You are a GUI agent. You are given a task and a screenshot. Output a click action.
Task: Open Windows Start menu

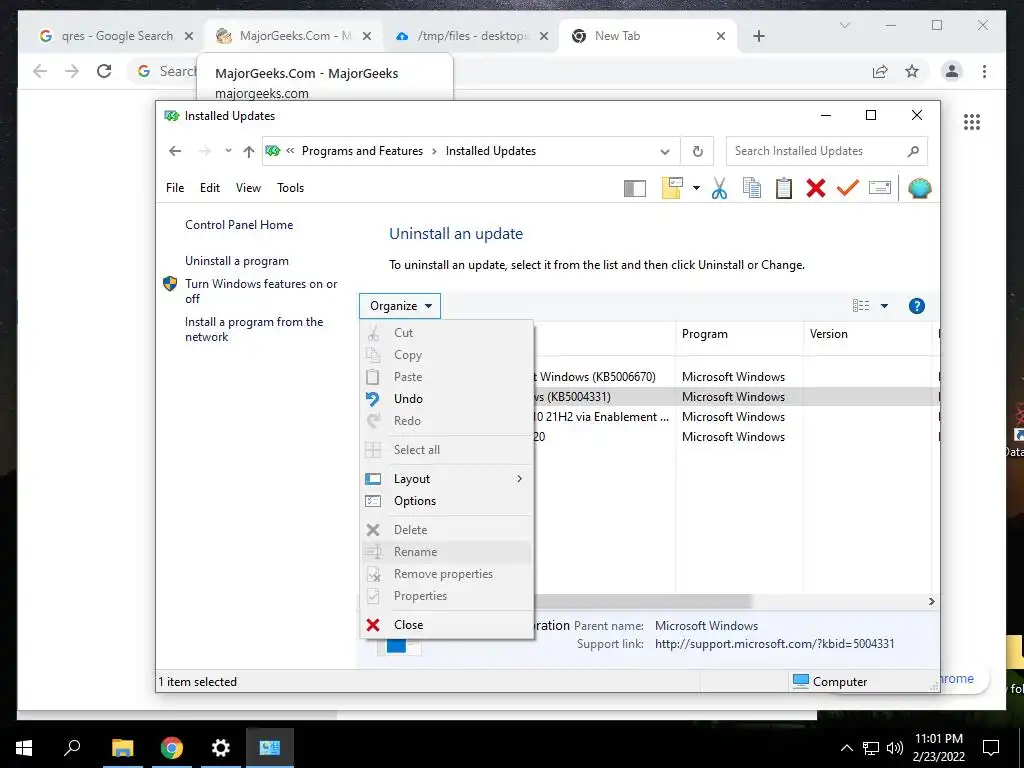click(x=24, y=748)
